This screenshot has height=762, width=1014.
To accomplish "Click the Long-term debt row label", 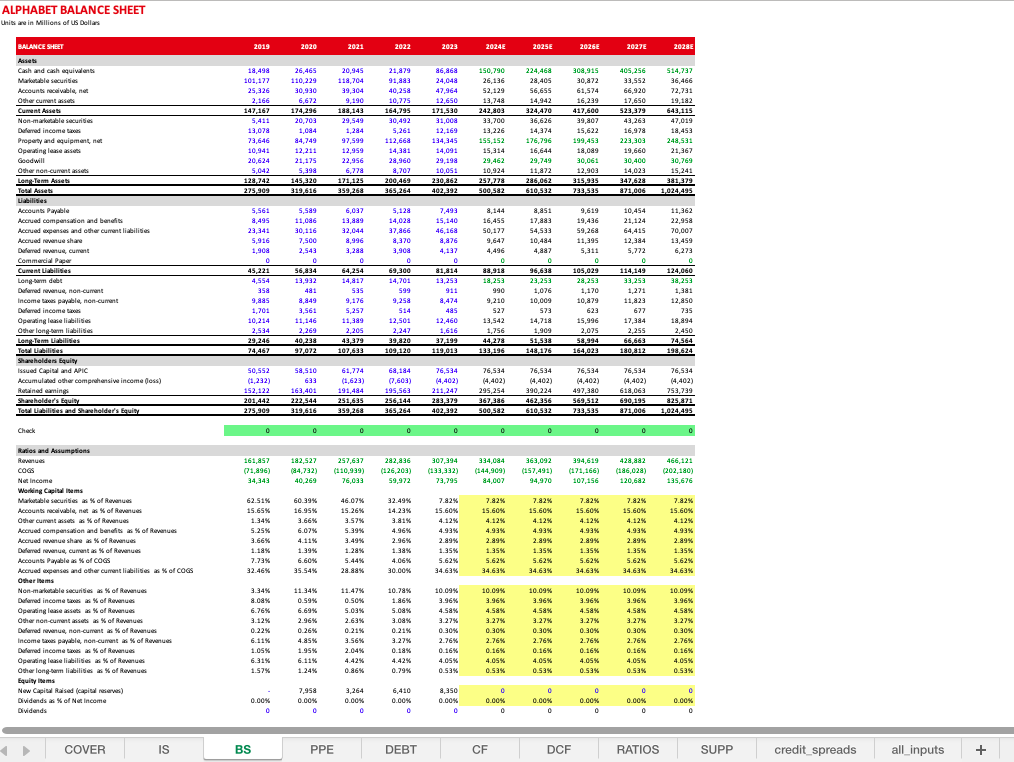I will 39,281.
